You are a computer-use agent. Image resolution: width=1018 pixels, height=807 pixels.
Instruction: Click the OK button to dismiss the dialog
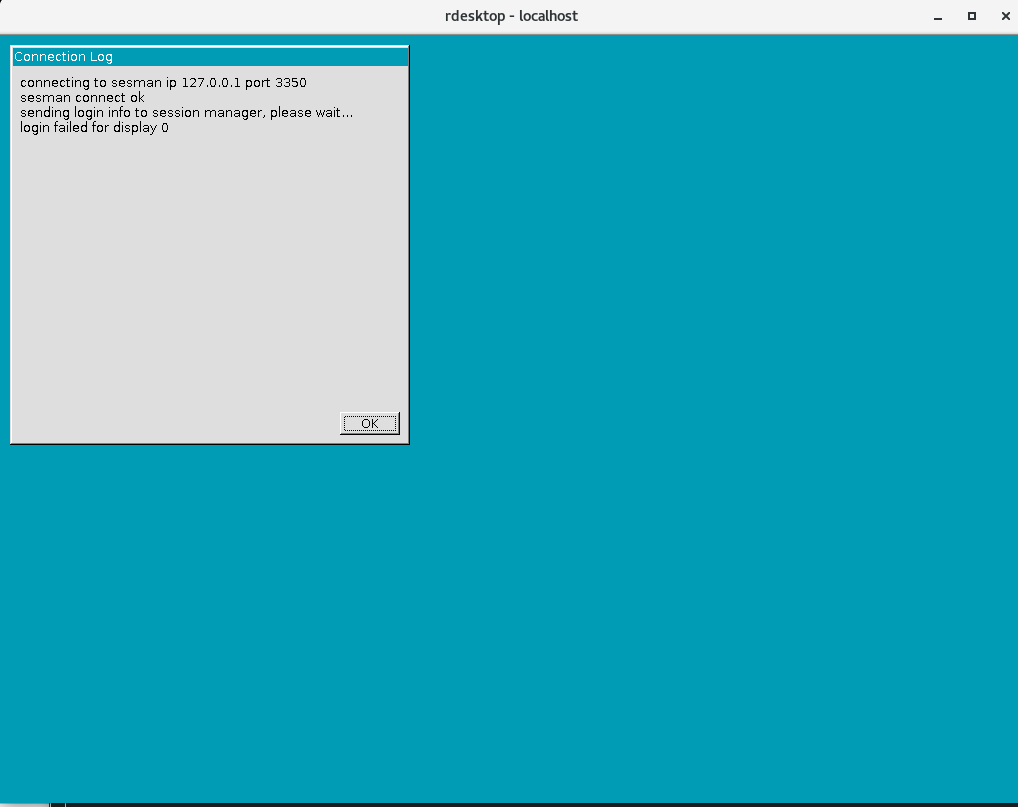coord(369,423)
